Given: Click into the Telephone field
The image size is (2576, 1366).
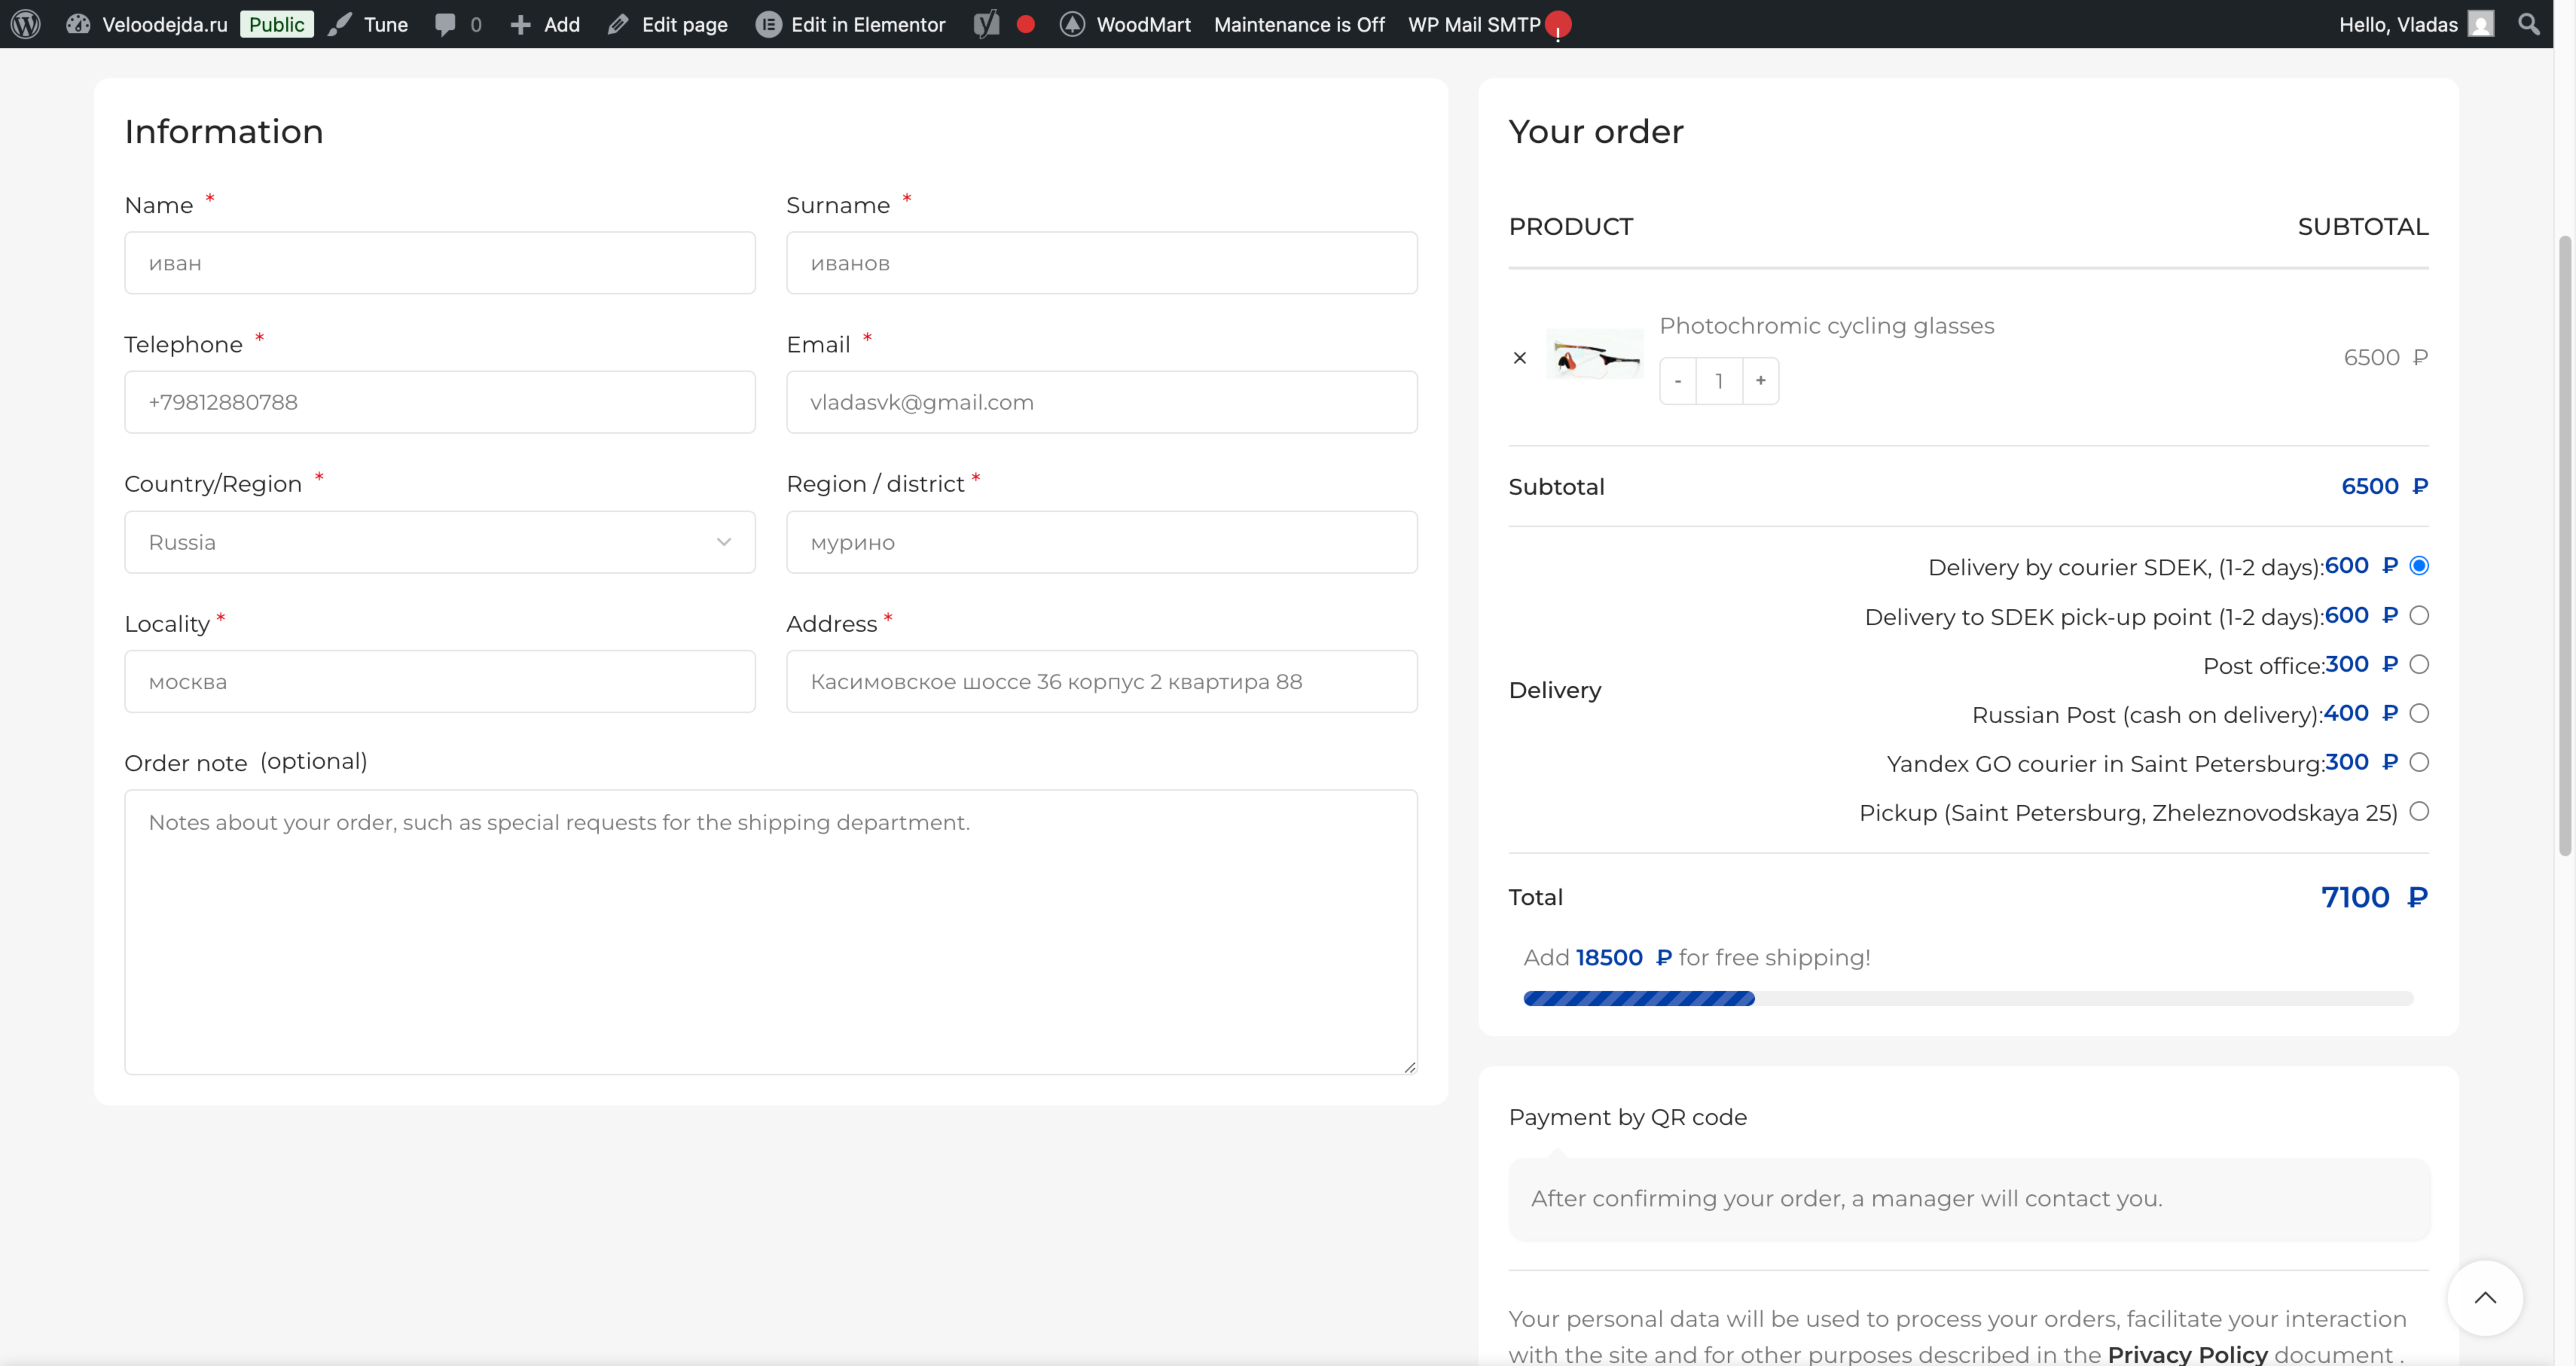Looking at the screenshot, I should (440, 402).
